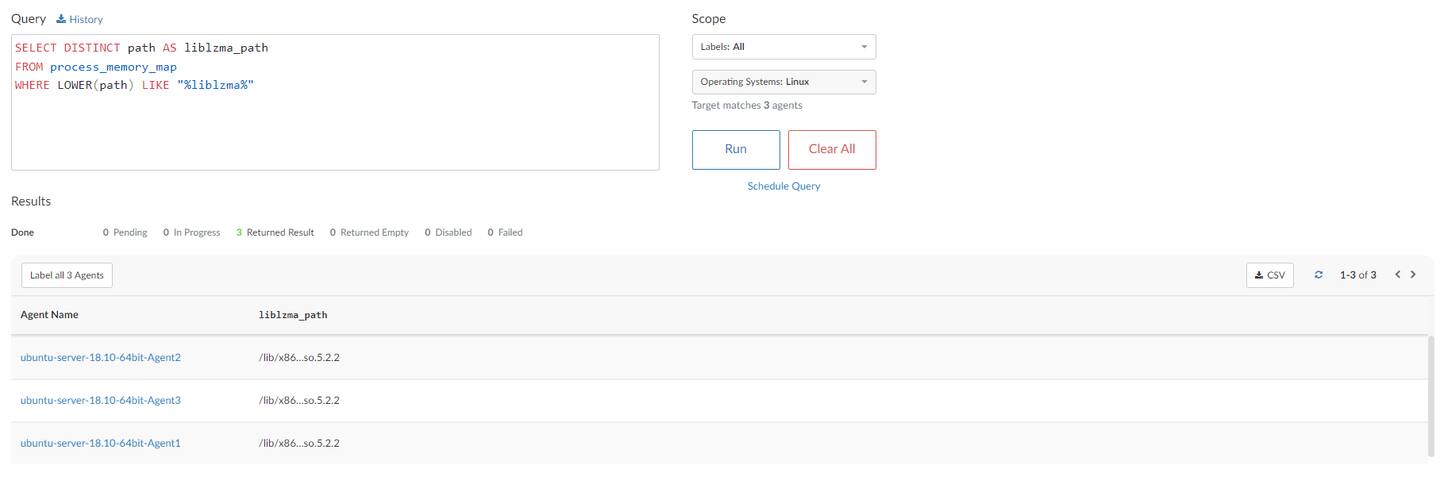Image resolution: width=1440 pixels, height=484 pixels.
Task: Click the Schedule Query link
Action: [x=783, y=186]
